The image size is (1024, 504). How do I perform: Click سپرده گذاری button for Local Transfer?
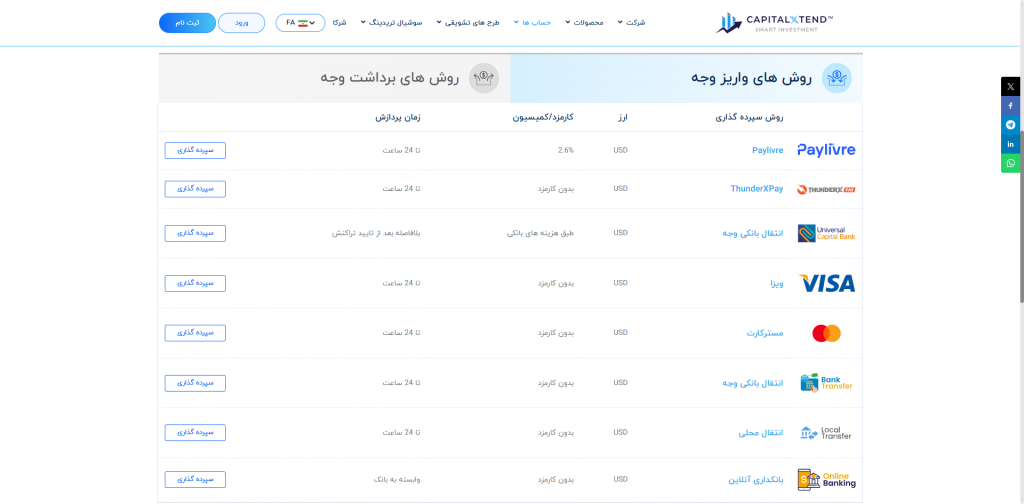point(195,432)
